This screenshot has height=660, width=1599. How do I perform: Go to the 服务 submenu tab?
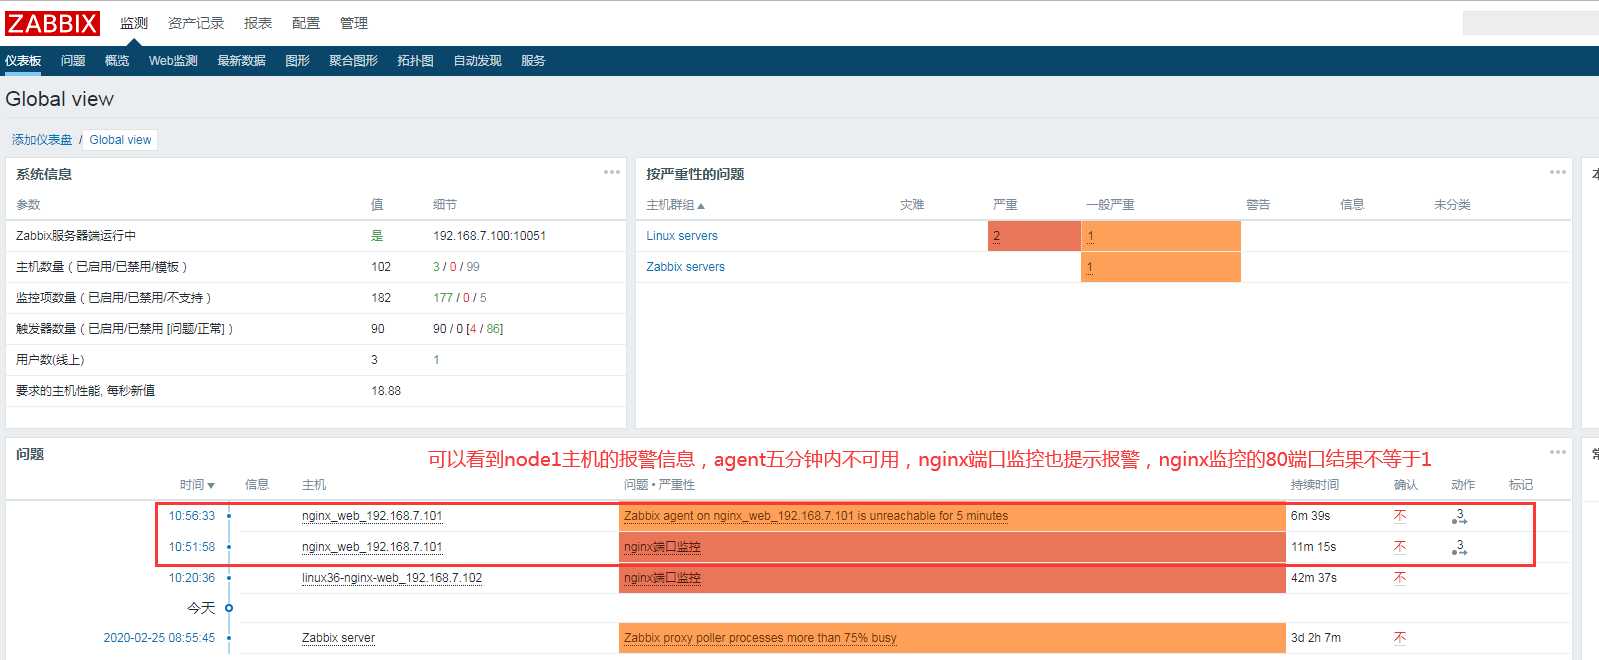tap(533, 61)
